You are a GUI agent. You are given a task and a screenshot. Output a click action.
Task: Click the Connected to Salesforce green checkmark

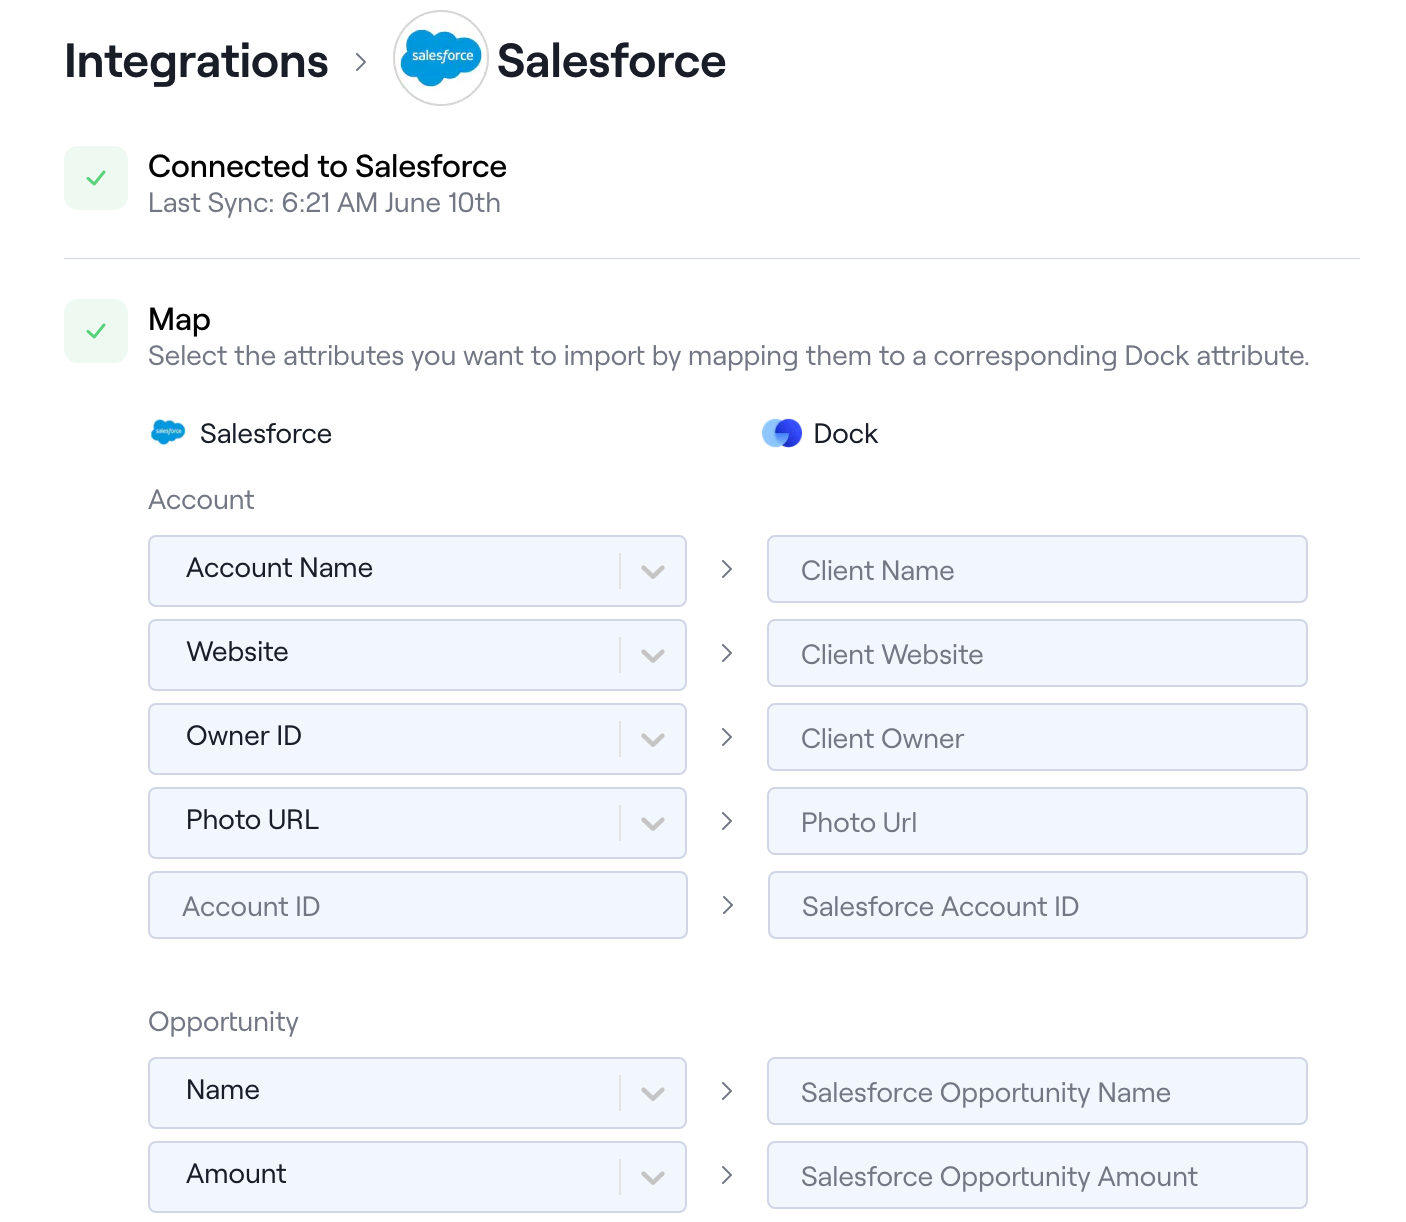tap(96, 178)
